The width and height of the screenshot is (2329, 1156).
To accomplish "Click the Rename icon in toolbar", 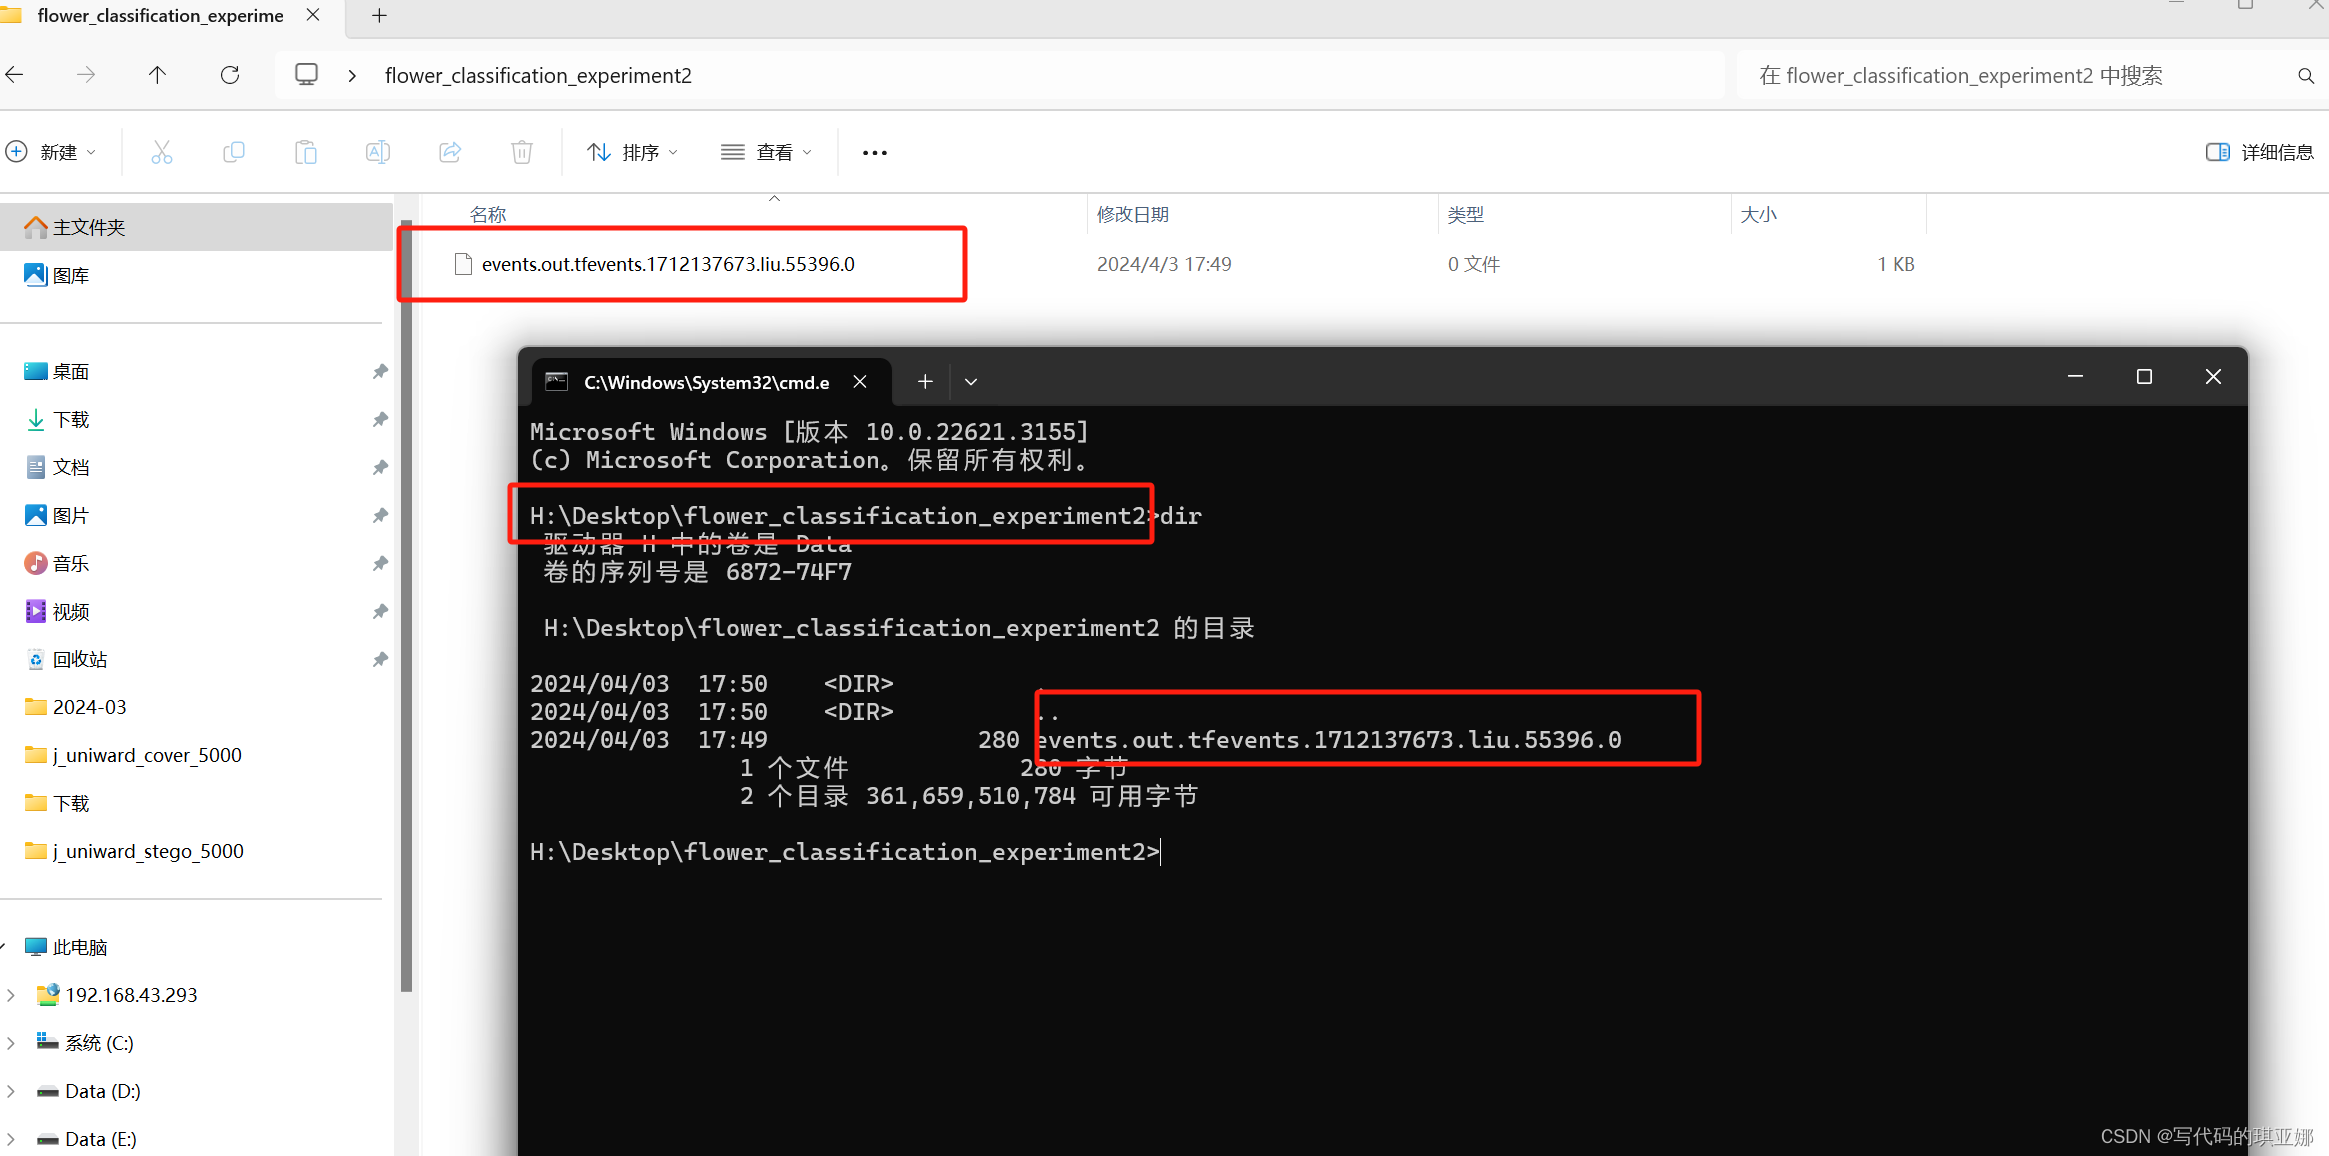I will pos(377,152).
